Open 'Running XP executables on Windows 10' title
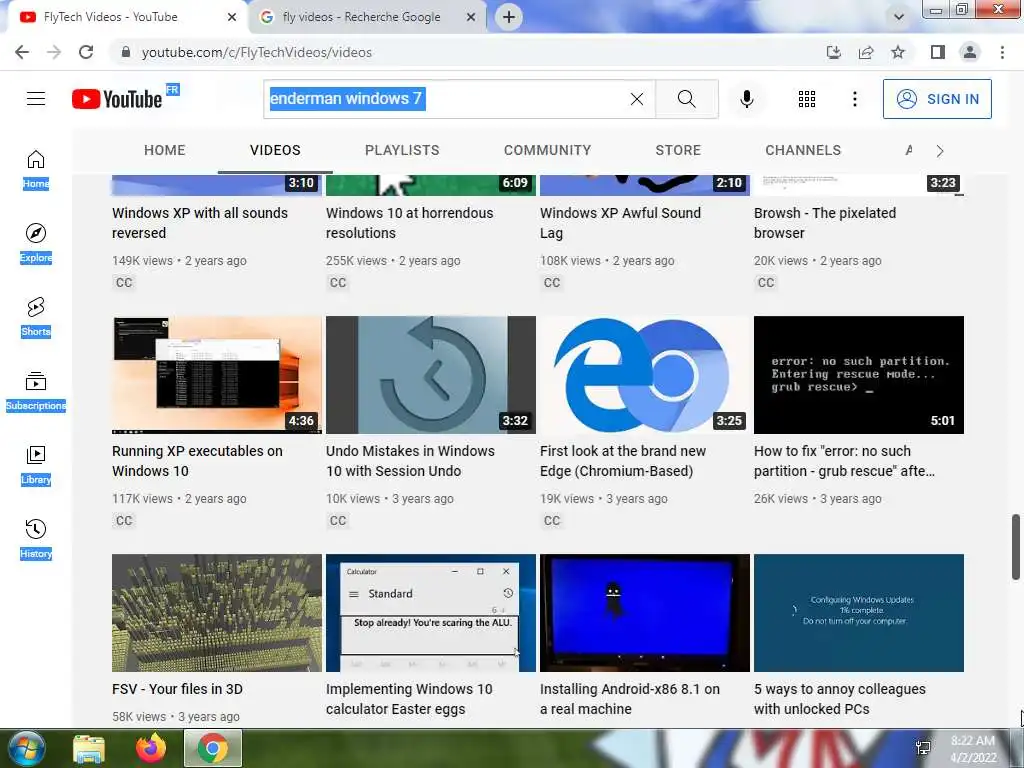 (x=197, y=460)
